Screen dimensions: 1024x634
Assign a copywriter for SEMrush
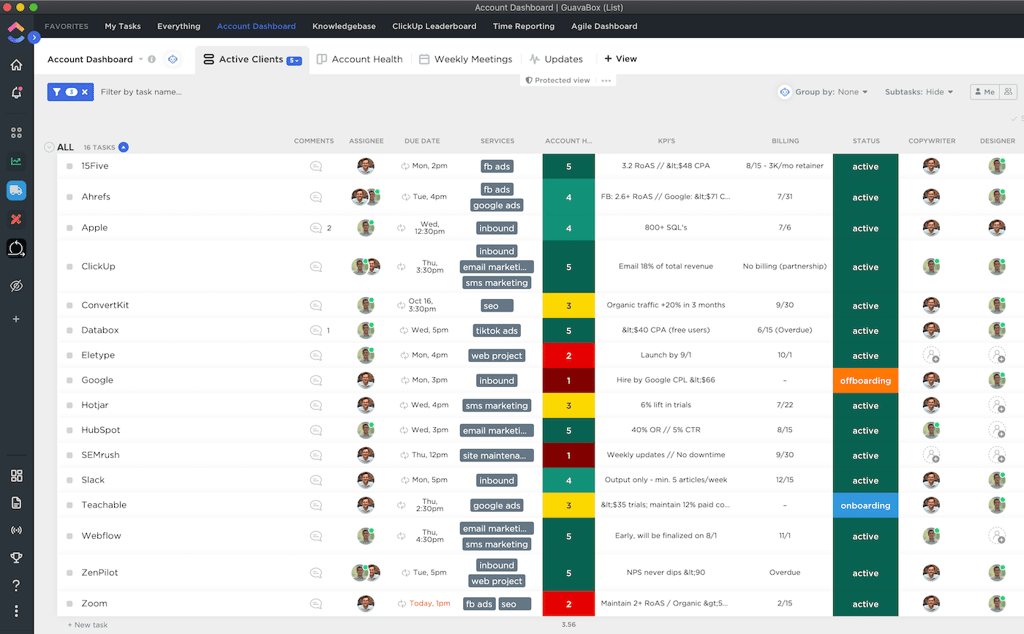click(931, 455)
